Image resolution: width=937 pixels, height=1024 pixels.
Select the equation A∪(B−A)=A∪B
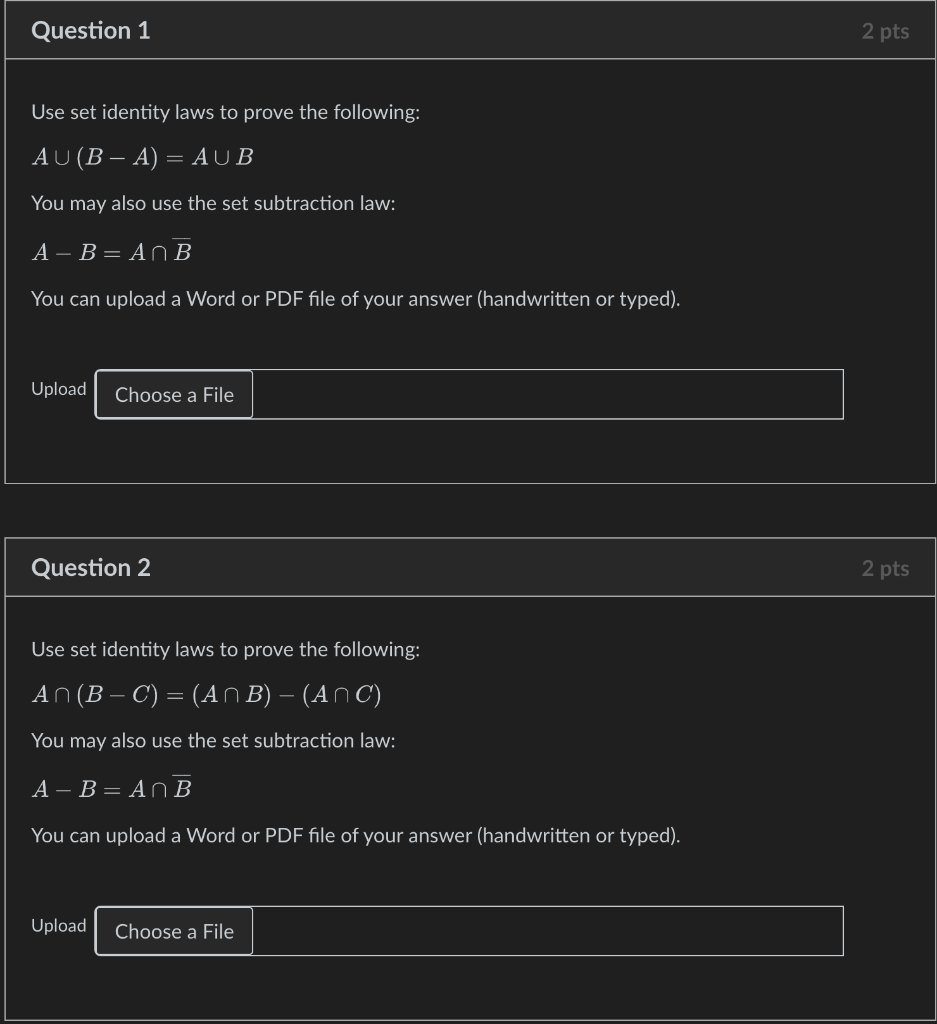[x=143, y=157]
